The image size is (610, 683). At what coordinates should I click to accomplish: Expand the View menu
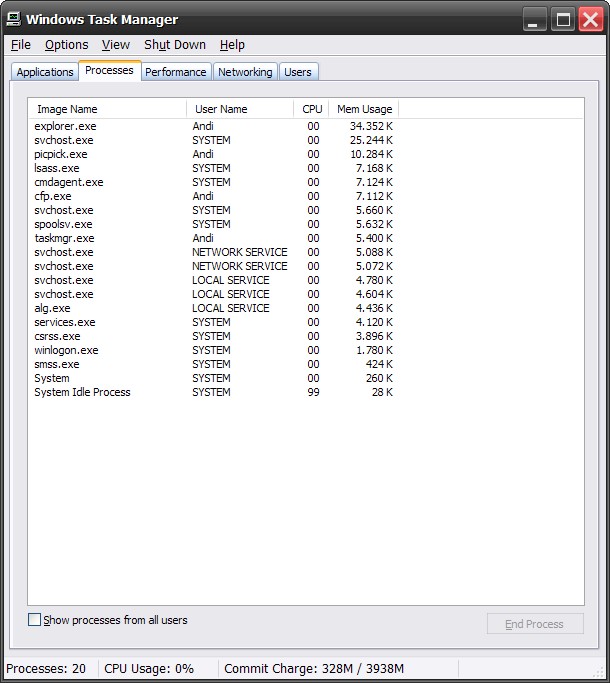(116, 45)
